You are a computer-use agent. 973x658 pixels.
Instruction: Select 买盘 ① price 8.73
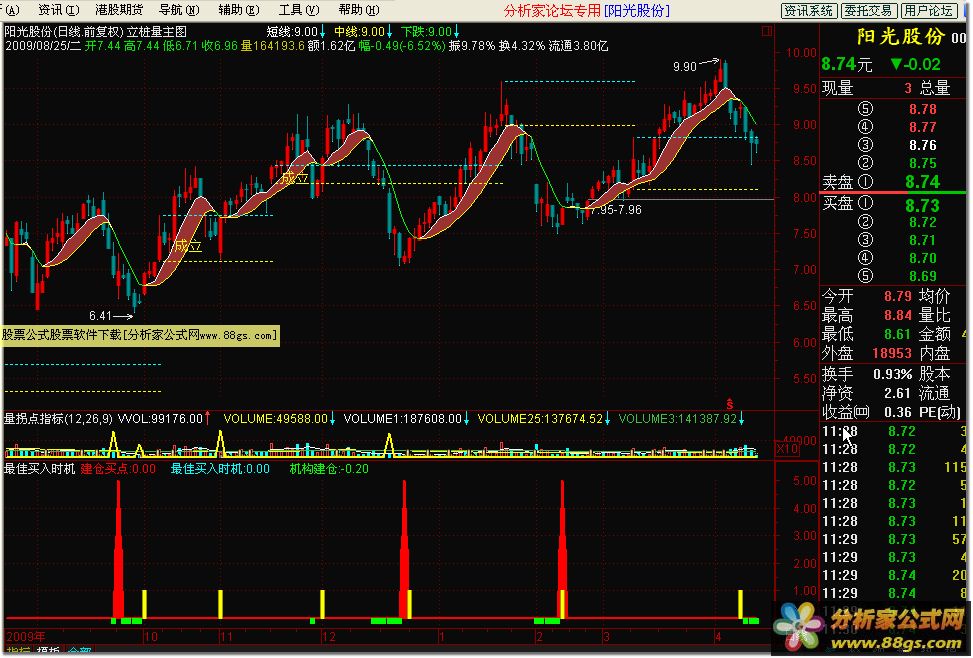(922, 205)
